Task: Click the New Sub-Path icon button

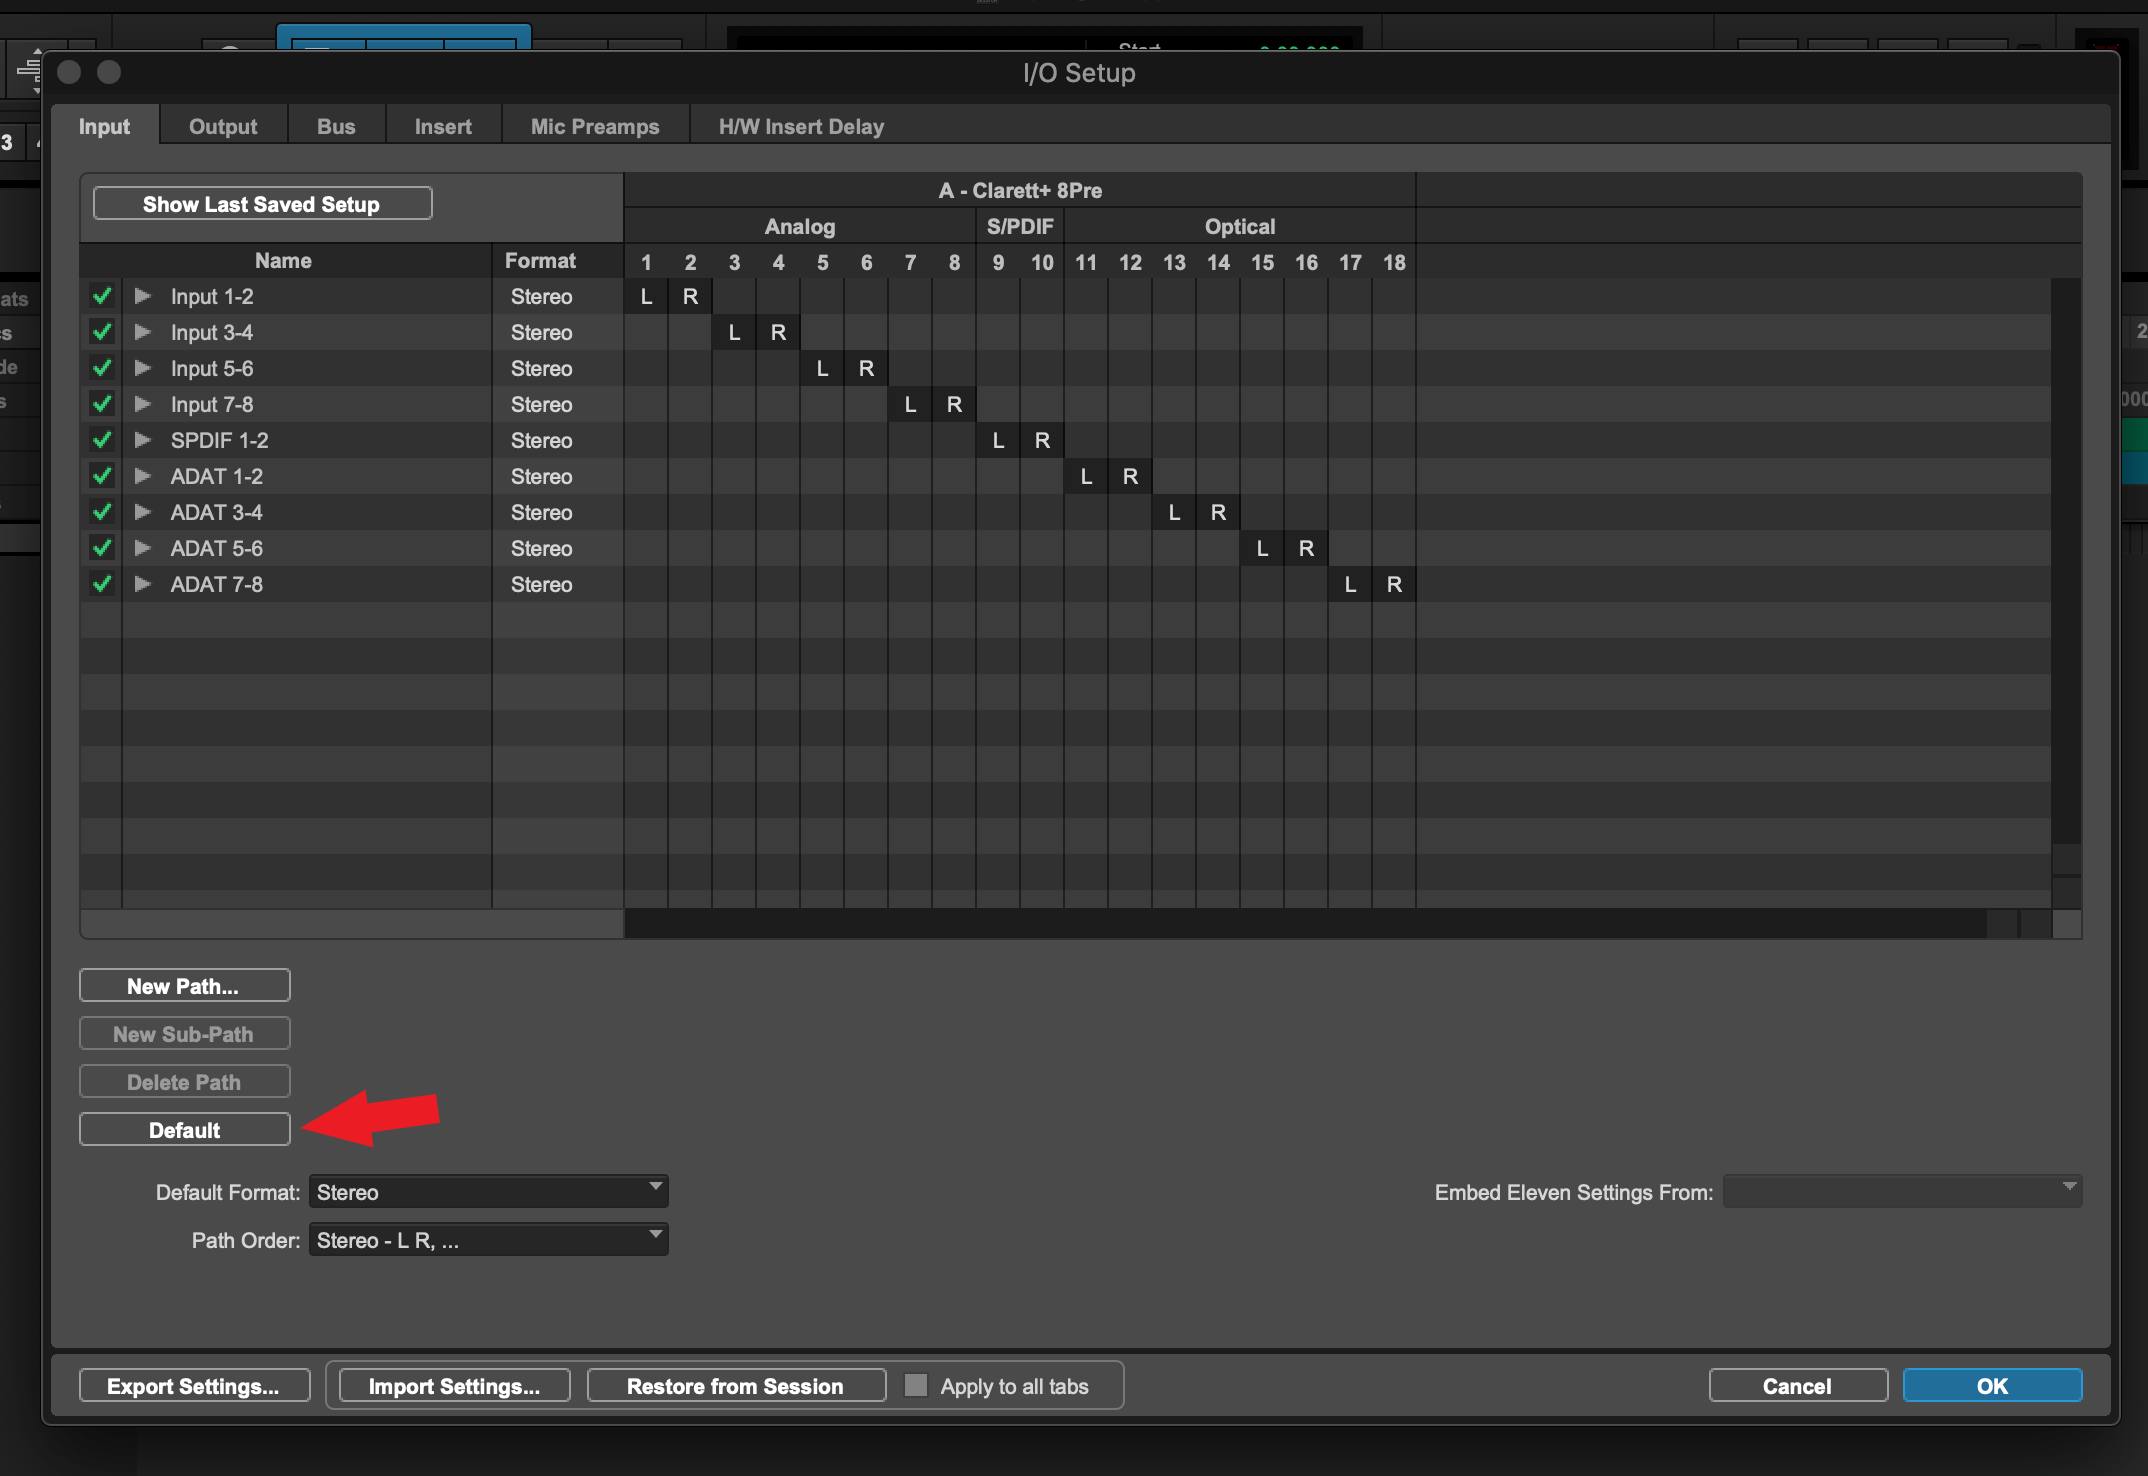Action: tap(183, 1034)
